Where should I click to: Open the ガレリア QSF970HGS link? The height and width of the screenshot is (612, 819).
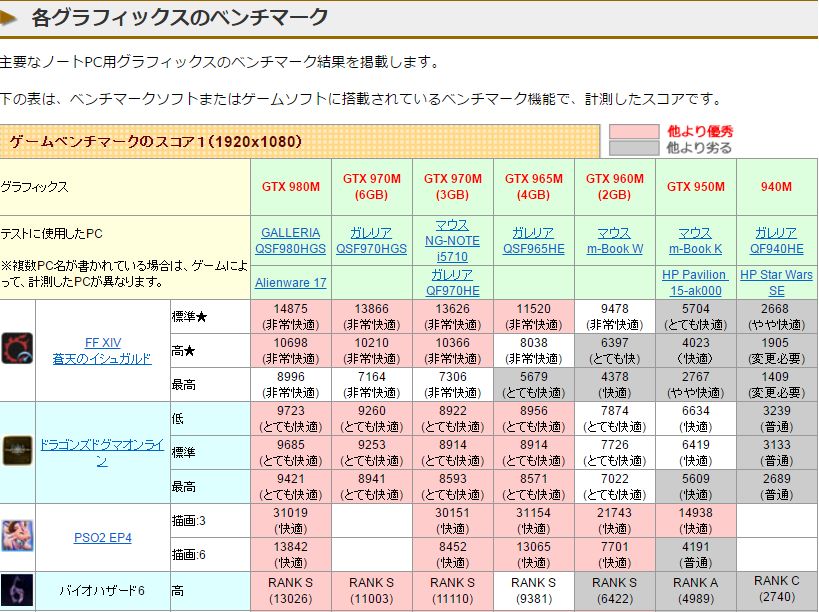(x=371, y=241)
